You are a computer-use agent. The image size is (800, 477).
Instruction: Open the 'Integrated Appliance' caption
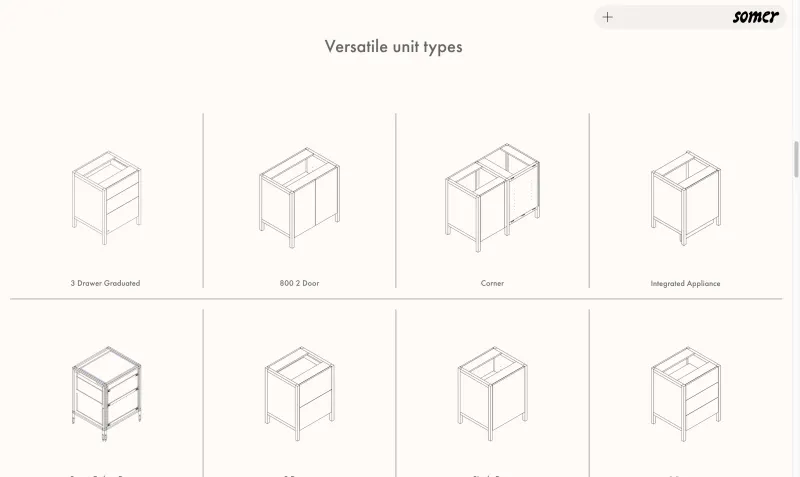[x=685, y=283]
